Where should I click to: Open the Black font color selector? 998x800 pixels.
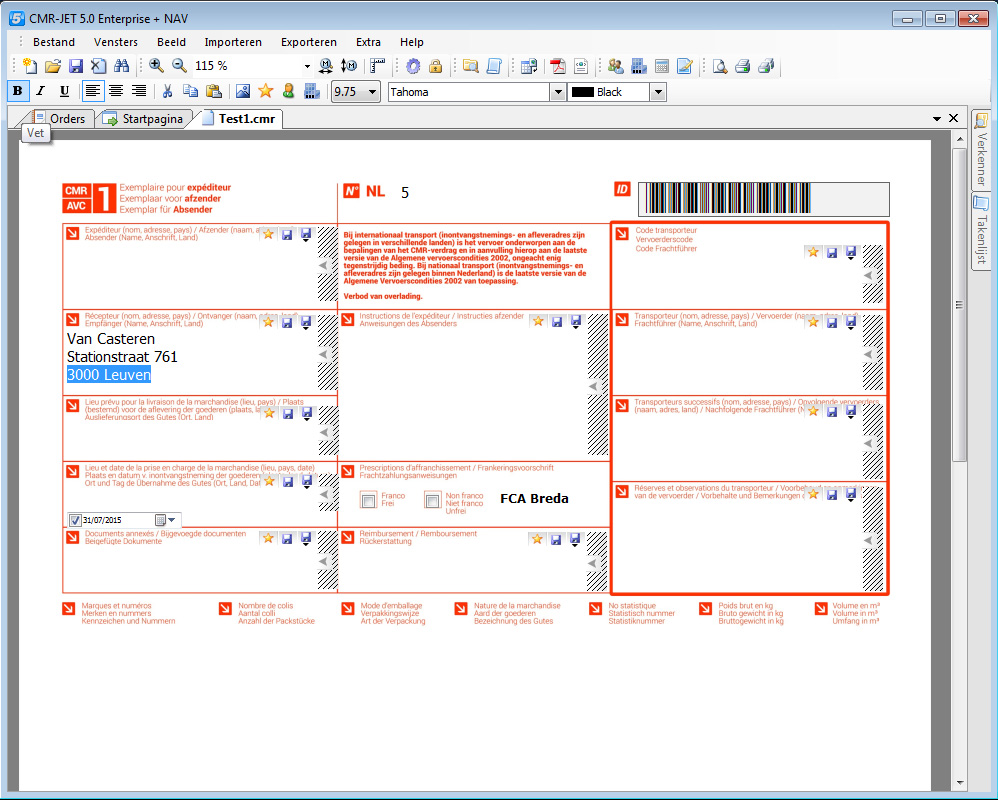(657, 91)
